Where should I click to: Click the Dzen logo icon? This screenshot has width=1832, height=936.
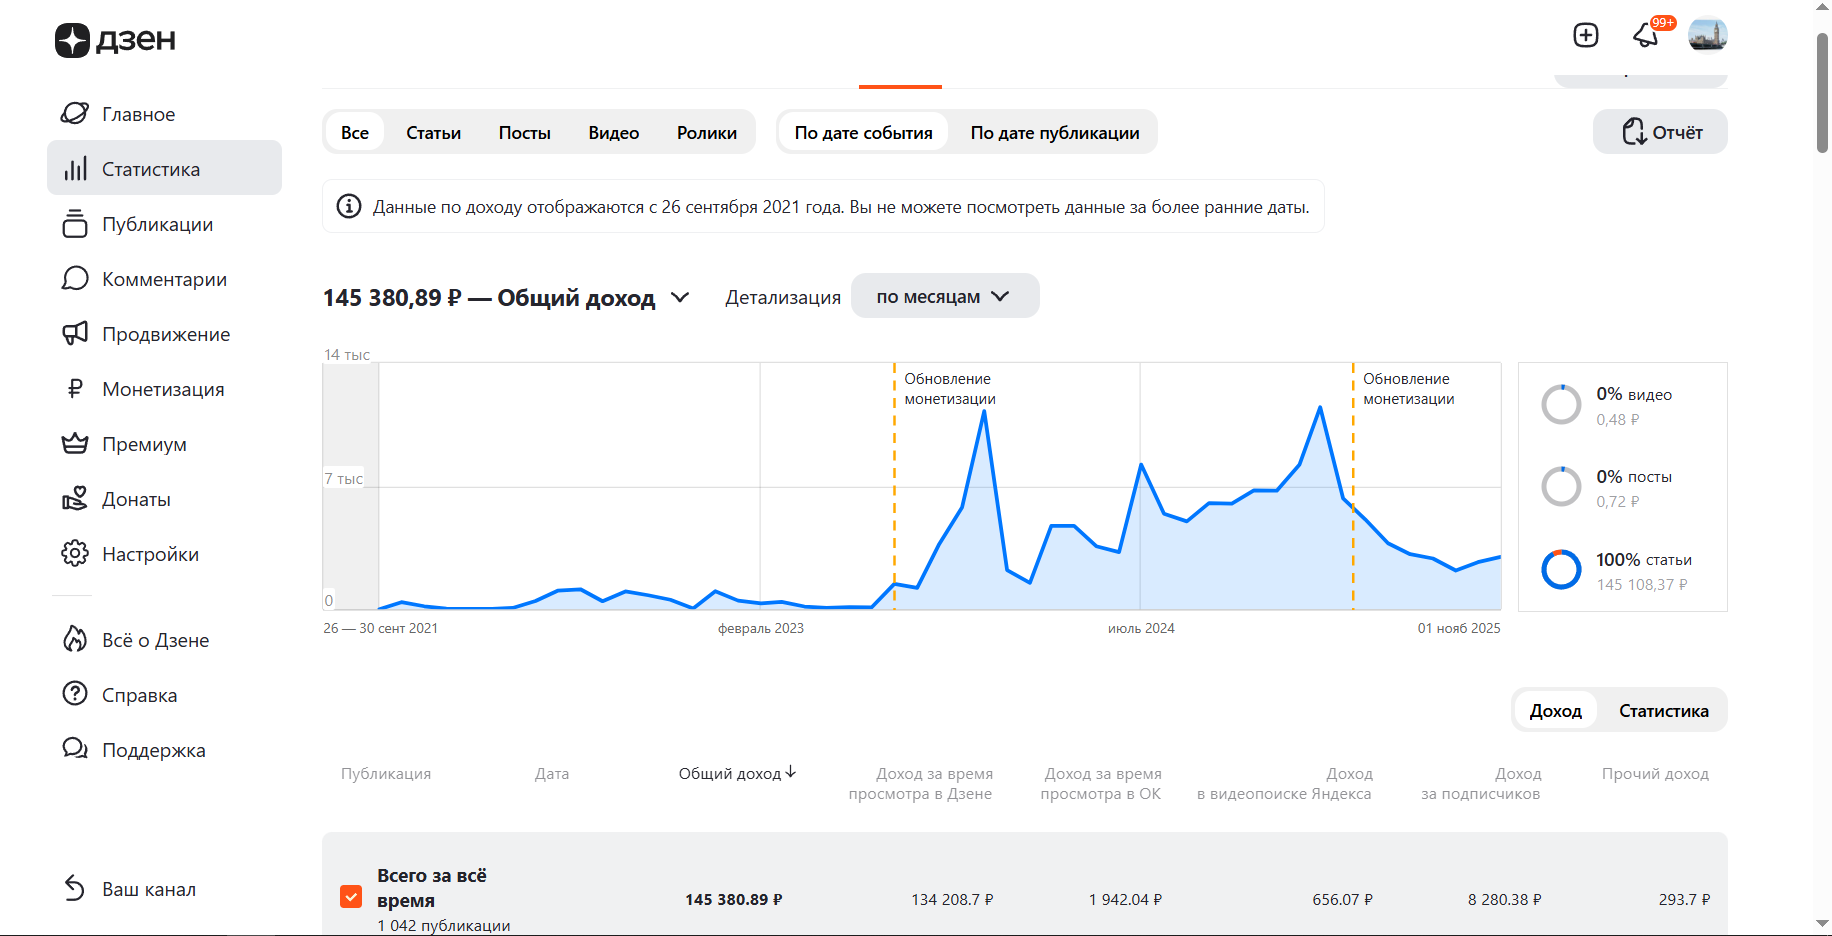pos(73,40)
